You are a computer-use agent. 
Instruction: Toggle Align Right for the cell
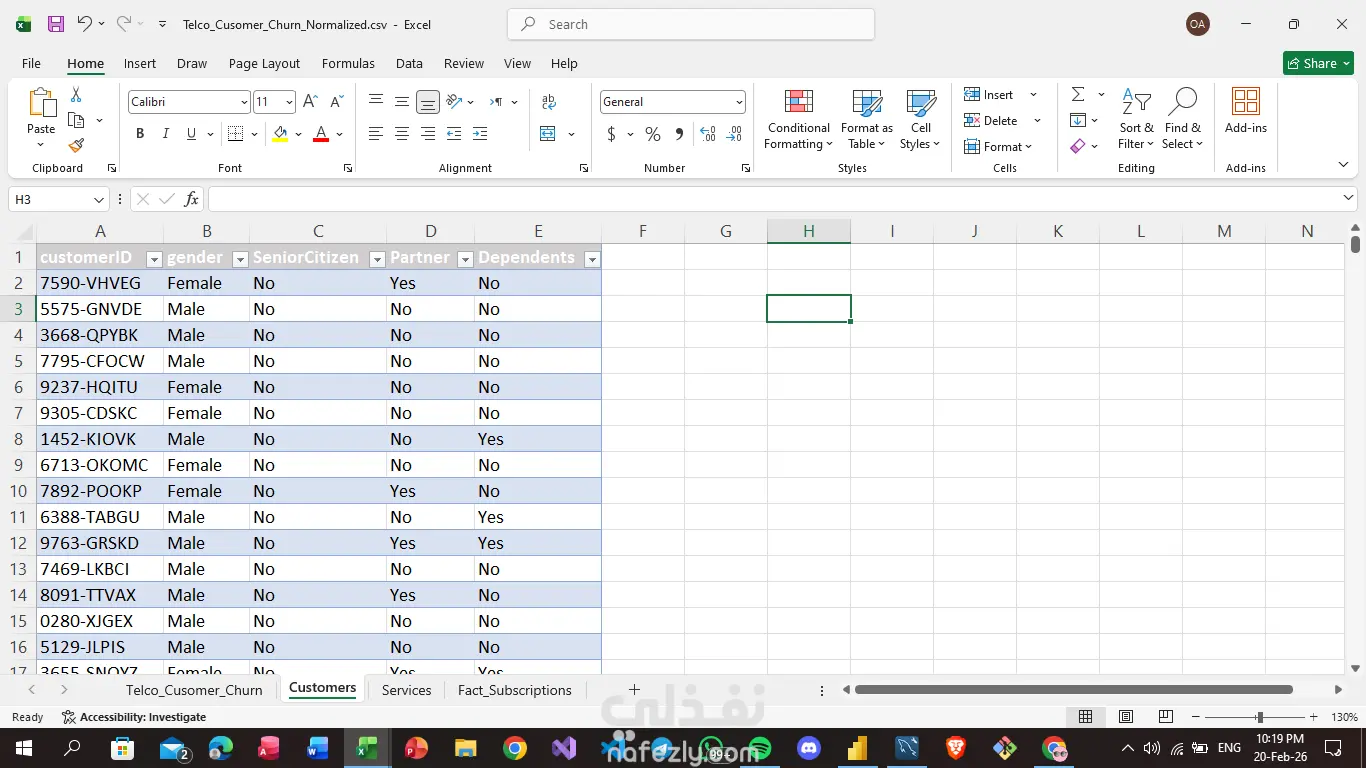[x=428, y=134]
